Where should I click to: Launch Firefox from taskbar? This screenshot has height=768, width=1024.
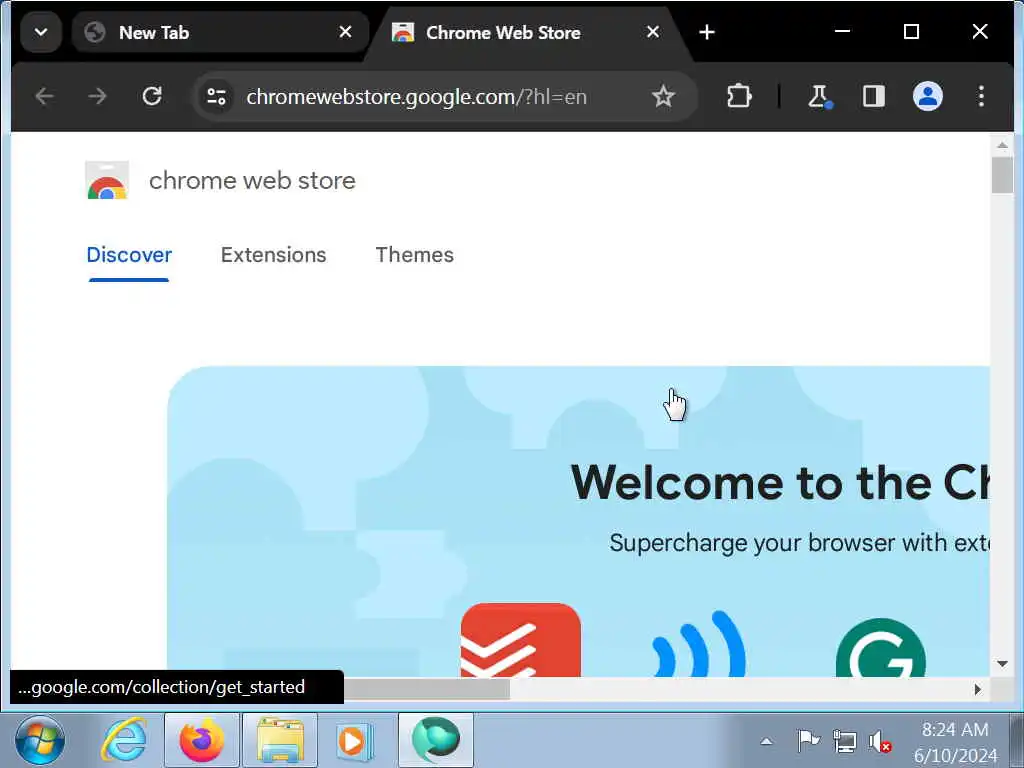(x=201, y=741)
